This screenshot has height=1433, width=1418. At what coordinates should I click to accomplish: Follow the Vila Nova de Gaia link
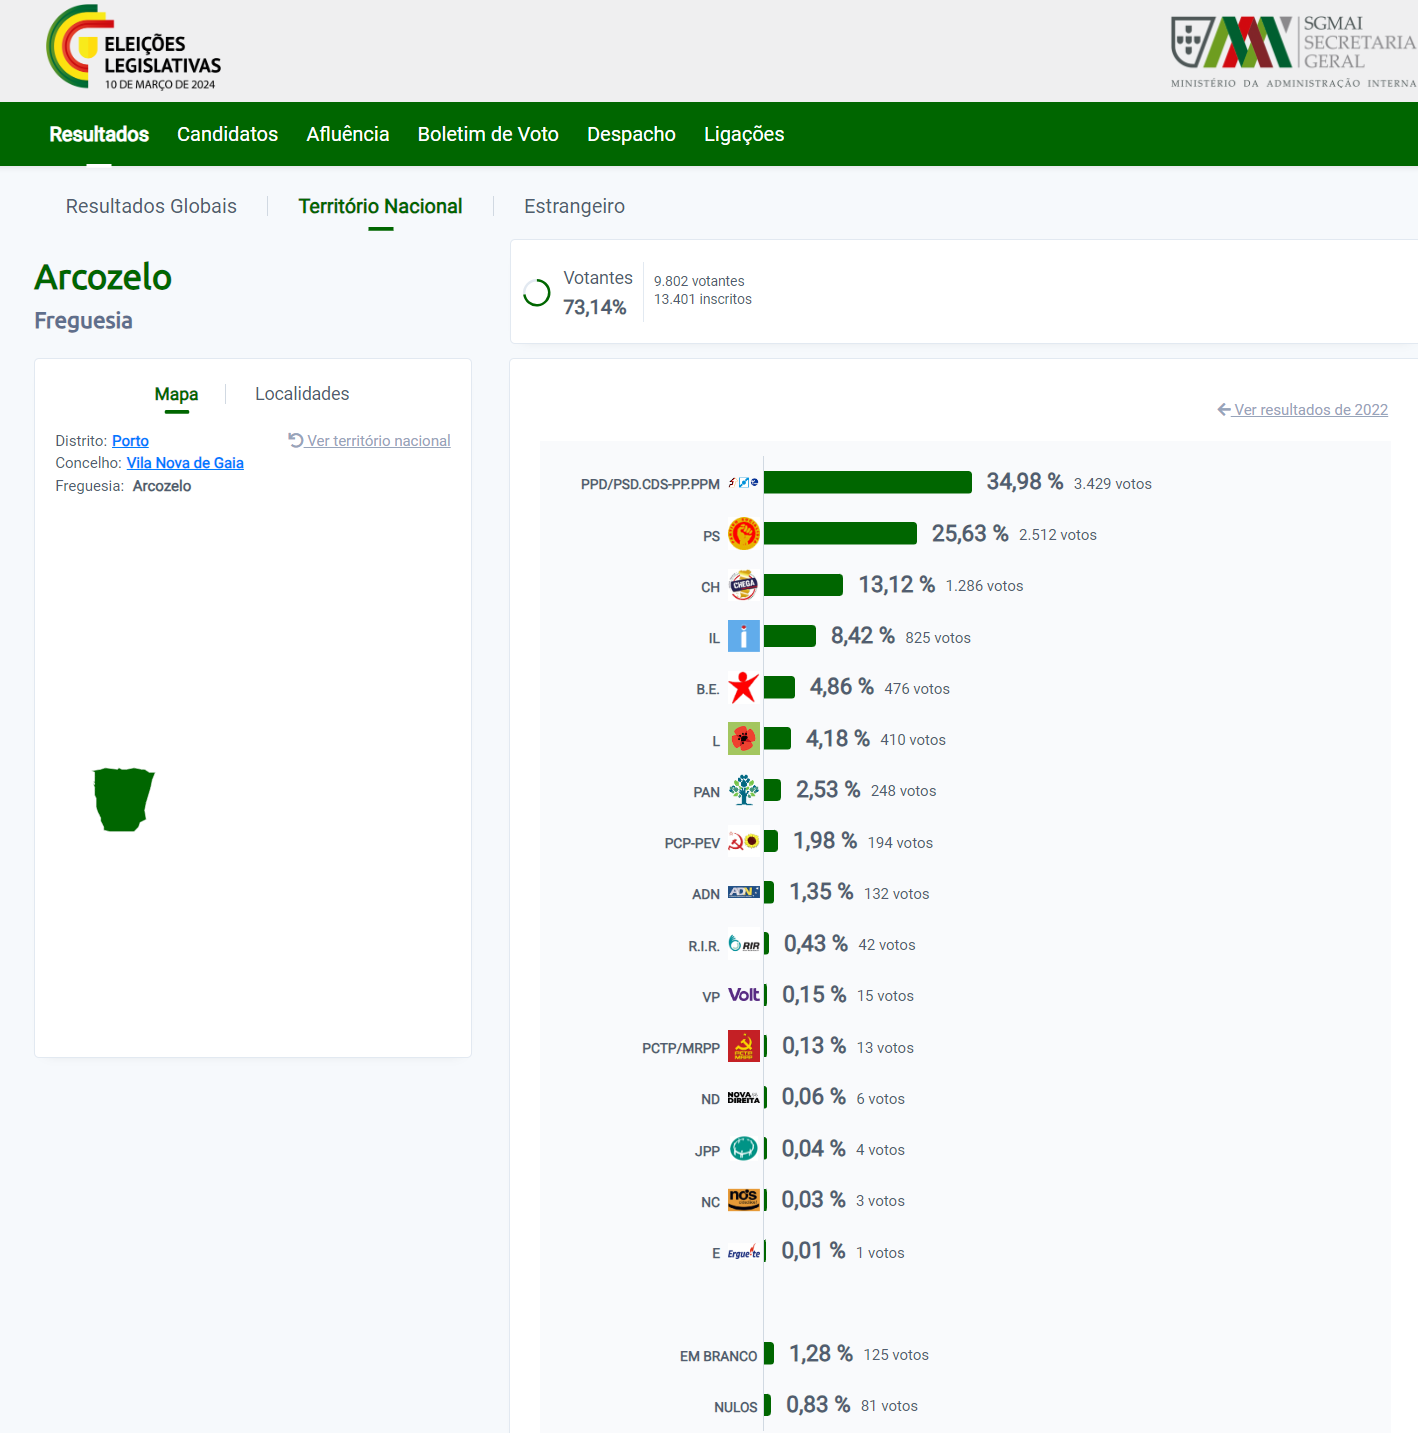pyautogui.click(x=185, y=463)
